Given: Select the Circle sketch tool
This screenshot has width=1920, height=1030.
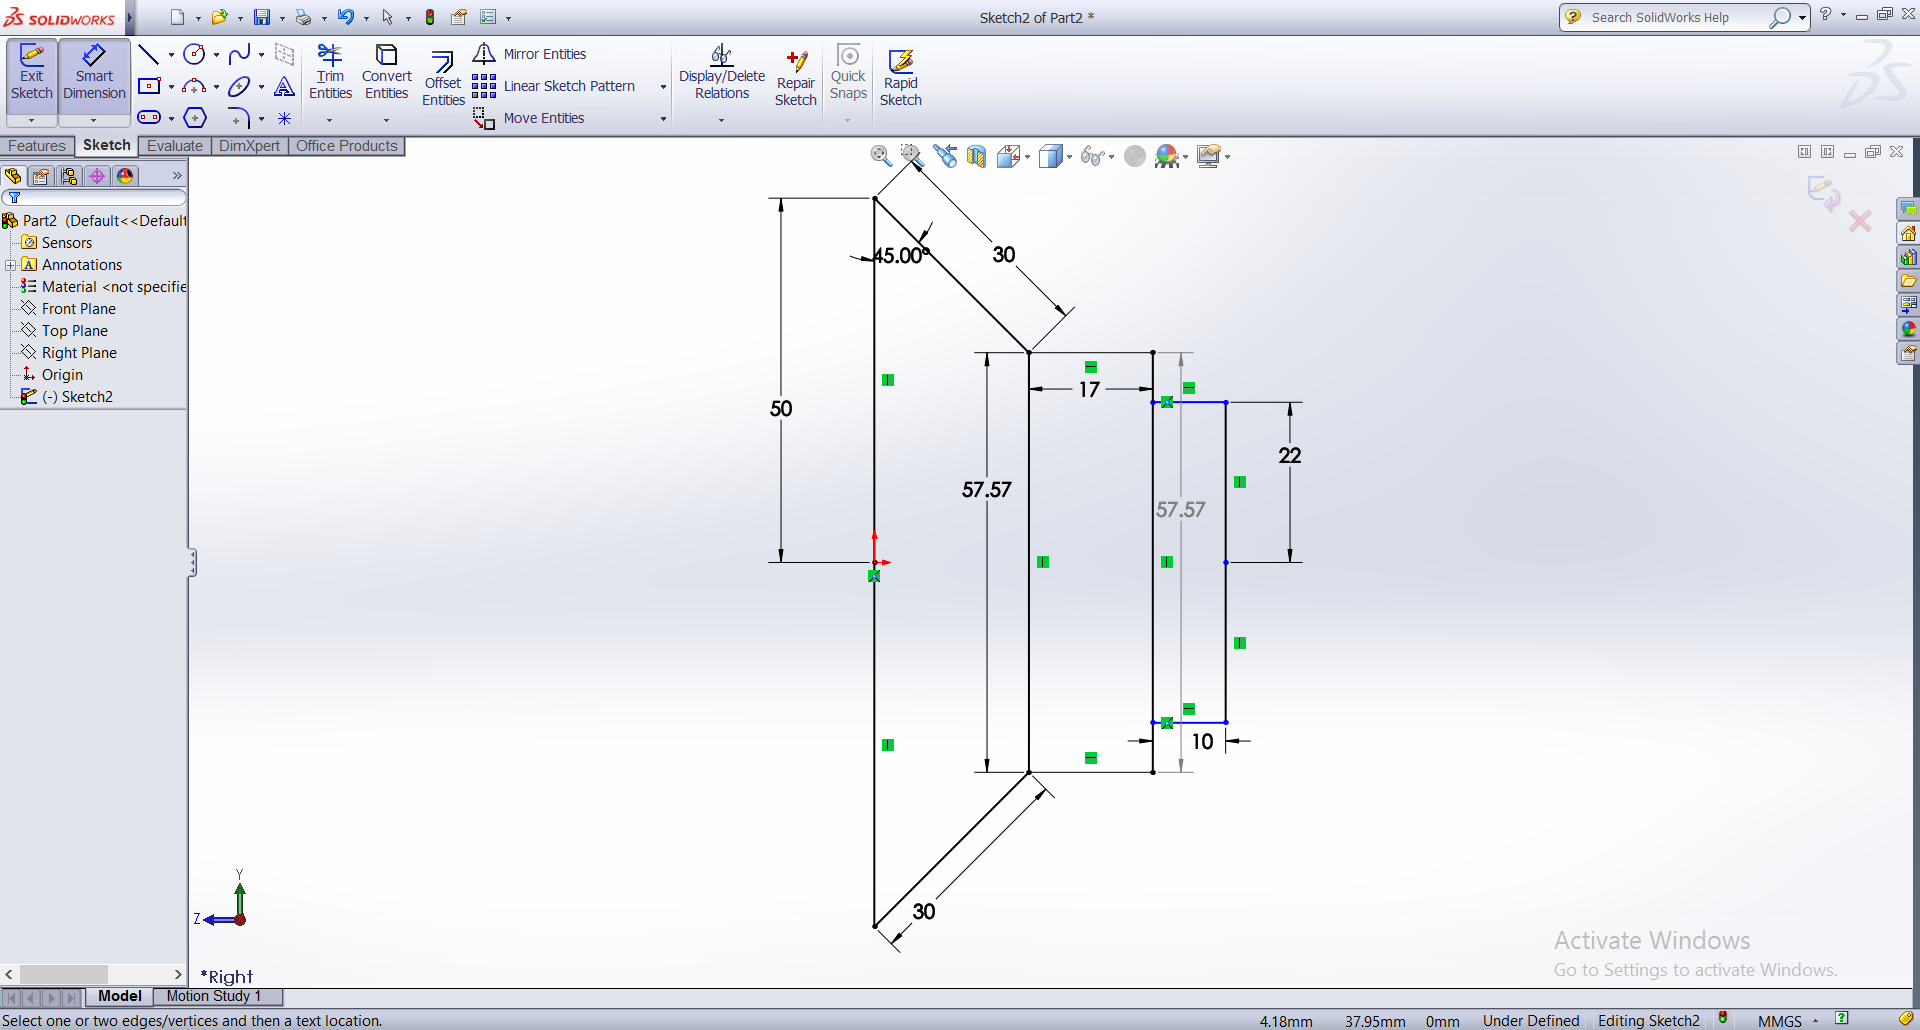Looking at the screenshot, I should [x=195, y=55].
